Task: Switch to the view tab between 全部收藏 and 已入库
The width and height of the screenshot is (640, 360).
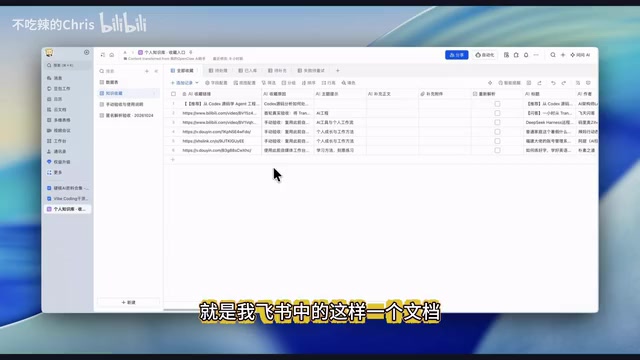Action: click(x=218, y=71)
